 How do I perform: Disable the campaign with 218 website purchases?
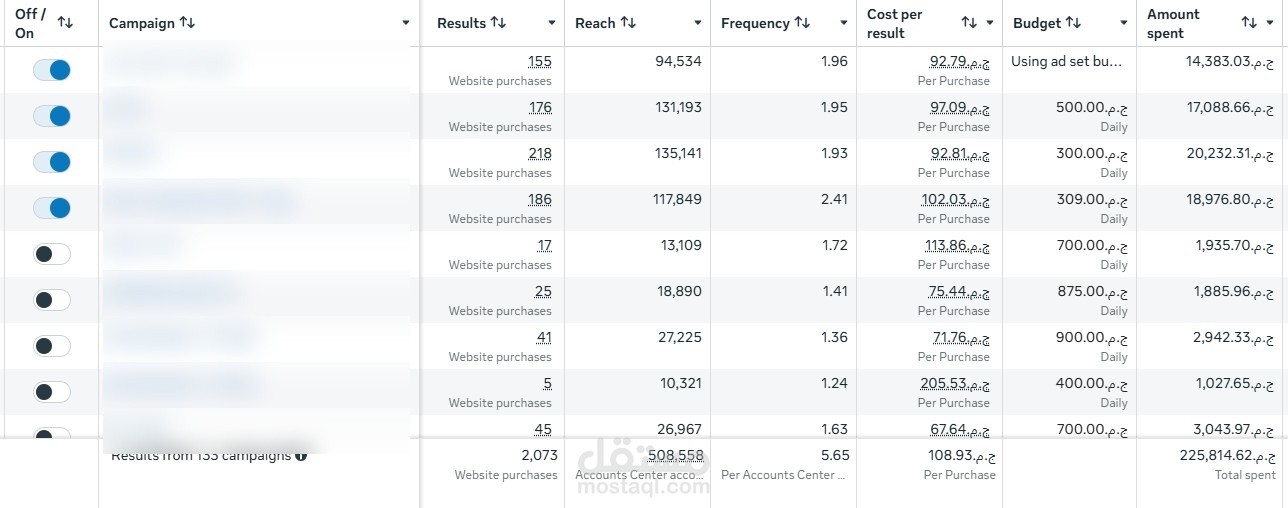52,162
